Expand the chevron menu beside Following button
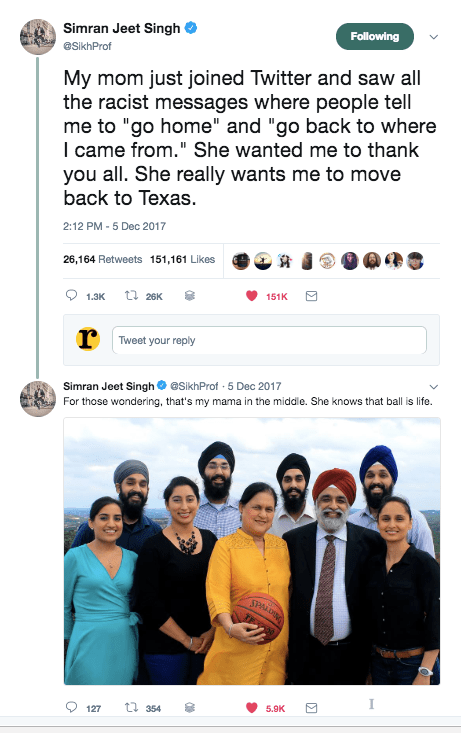 click(x=434, y=37)
